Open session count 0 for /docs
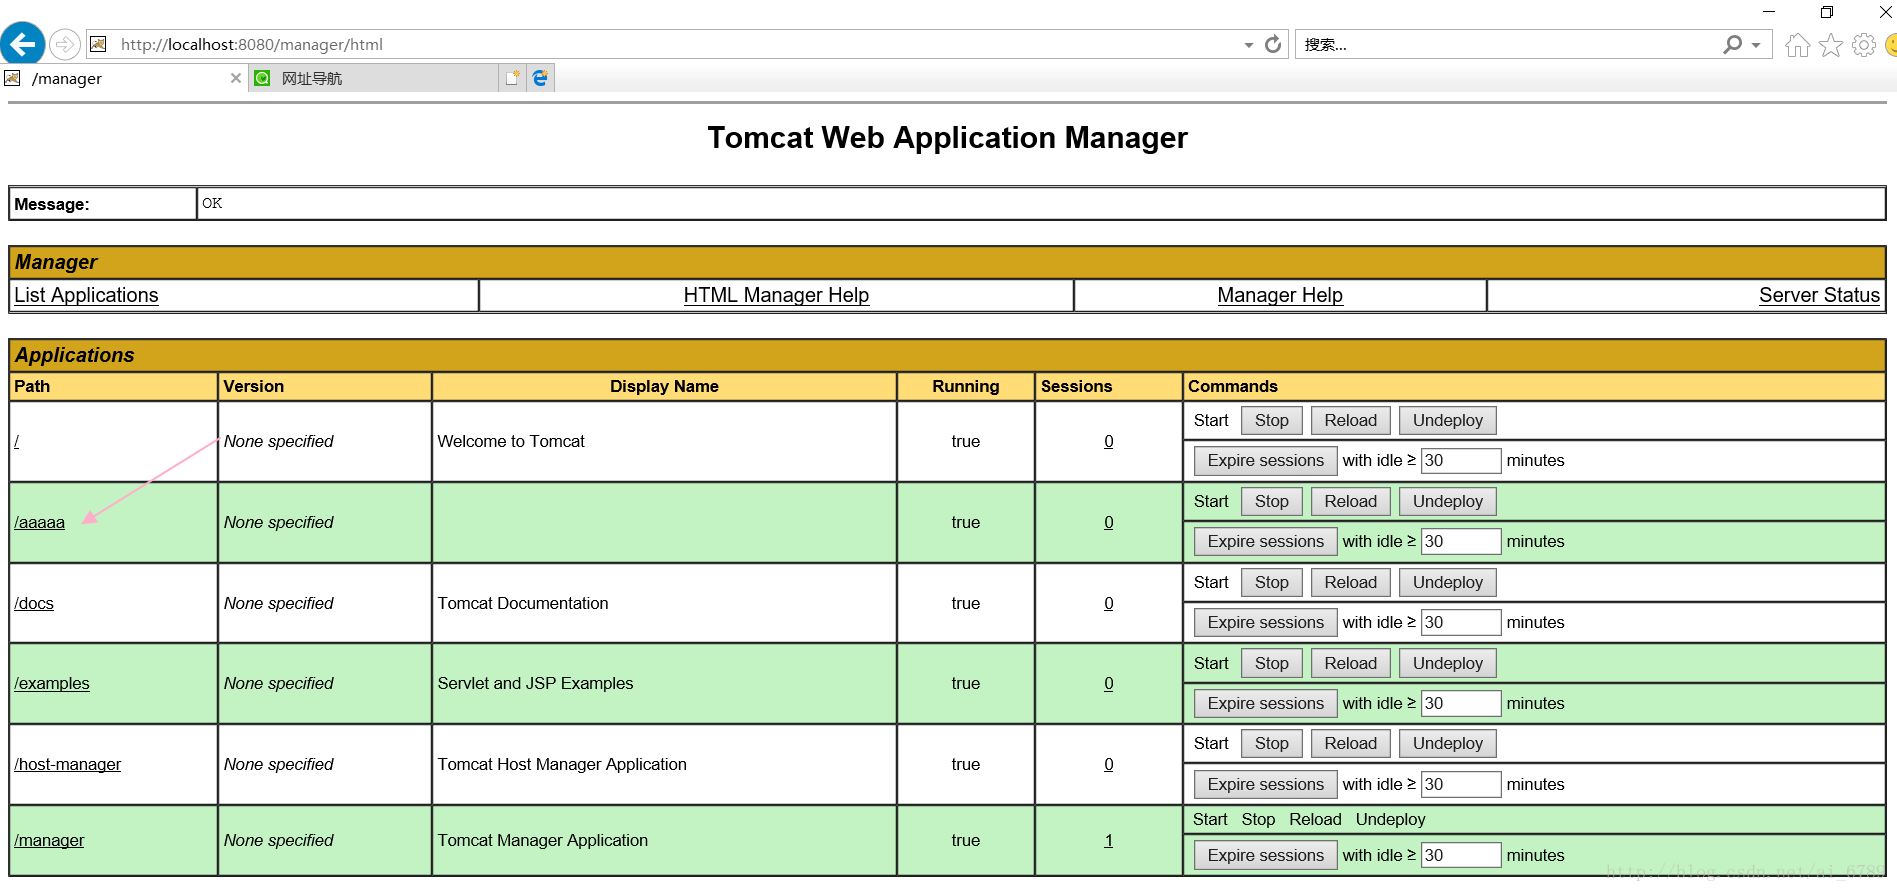Screen dimensions: 1897x892 tap(1108, 603)
